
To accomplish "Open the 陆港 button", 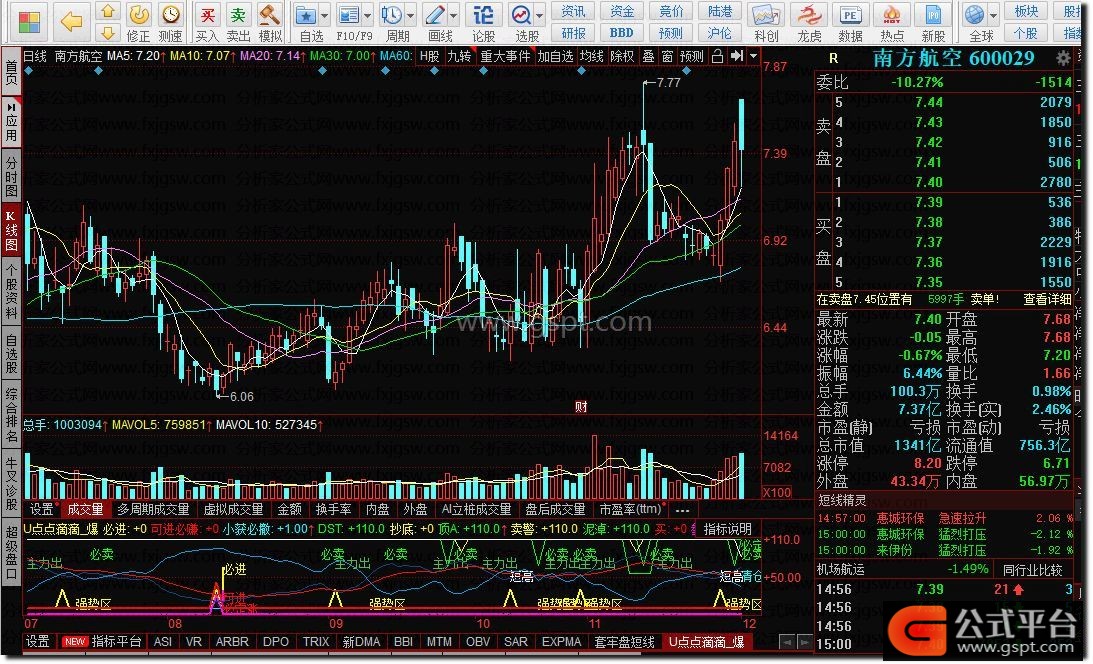I will pyautogui.click(x=719, y=11).
